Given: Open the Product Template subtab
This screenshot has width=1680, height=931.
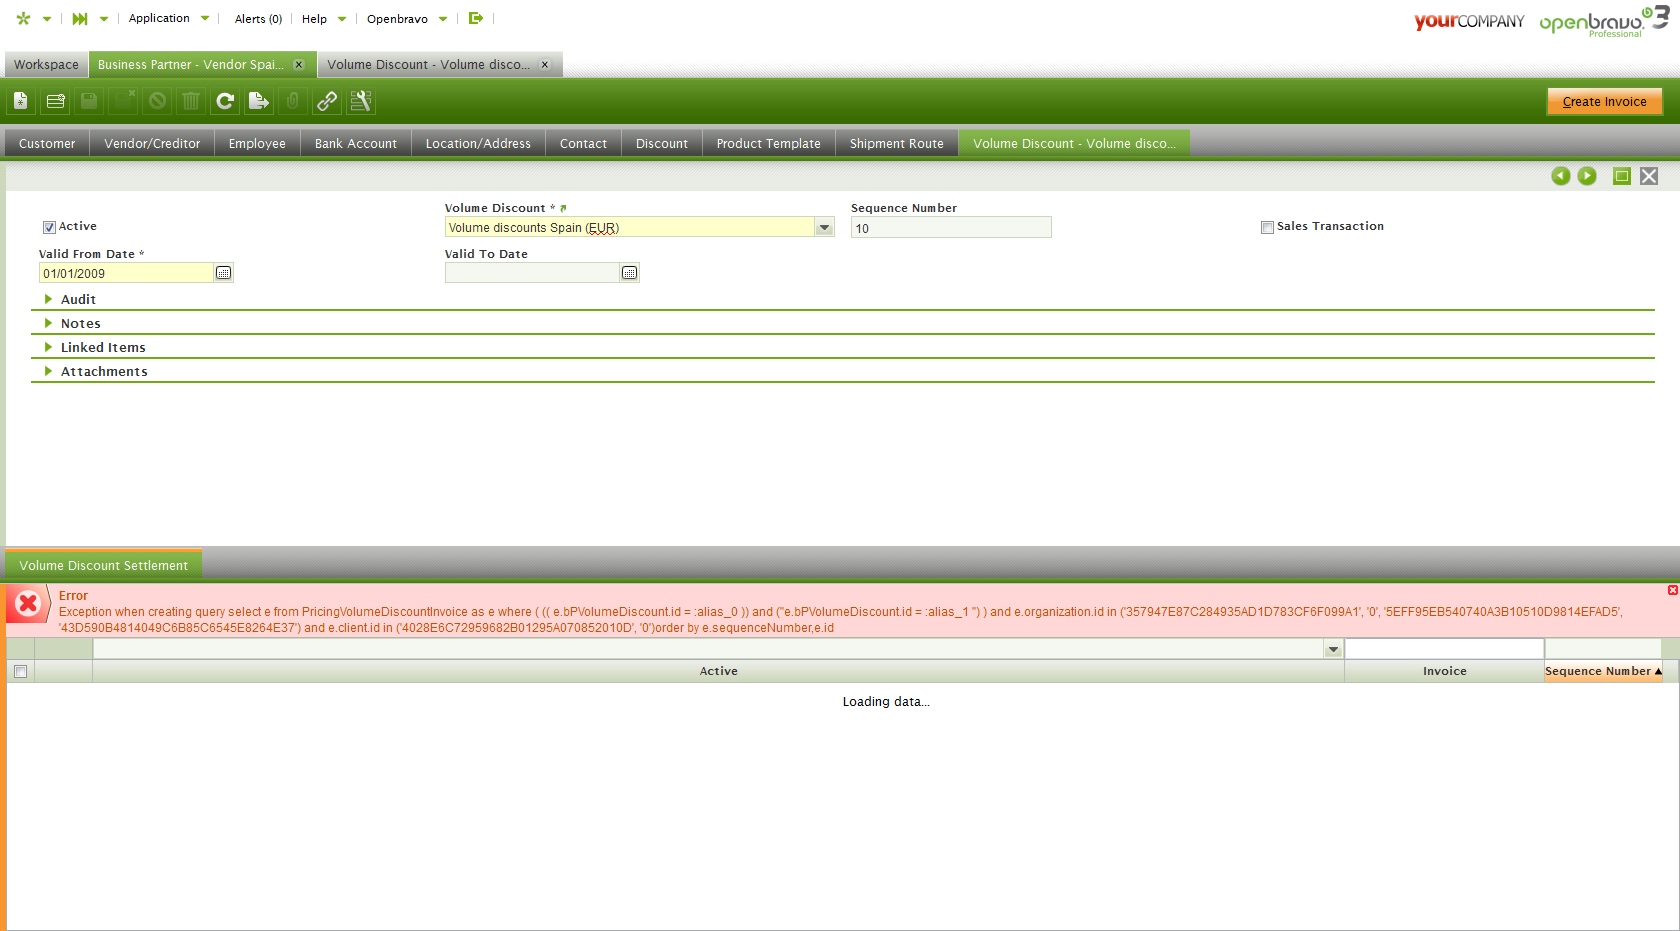Looking at the screenshot, I should [x=769, y=144].
